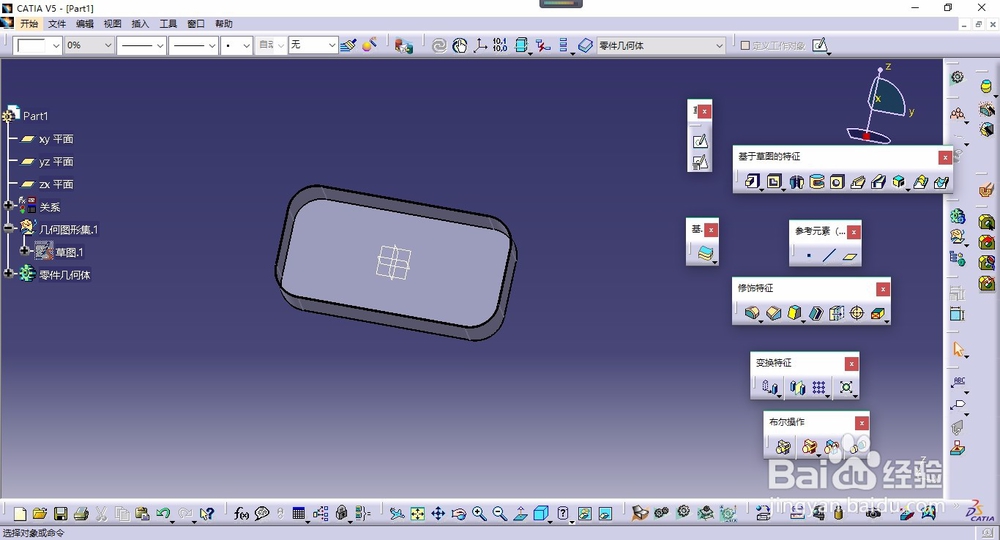Image resolution: width=1000 pixels, height=540 pixels.
Task: Select the Edge Fillet icon
Action: click(x=752, y=313)
